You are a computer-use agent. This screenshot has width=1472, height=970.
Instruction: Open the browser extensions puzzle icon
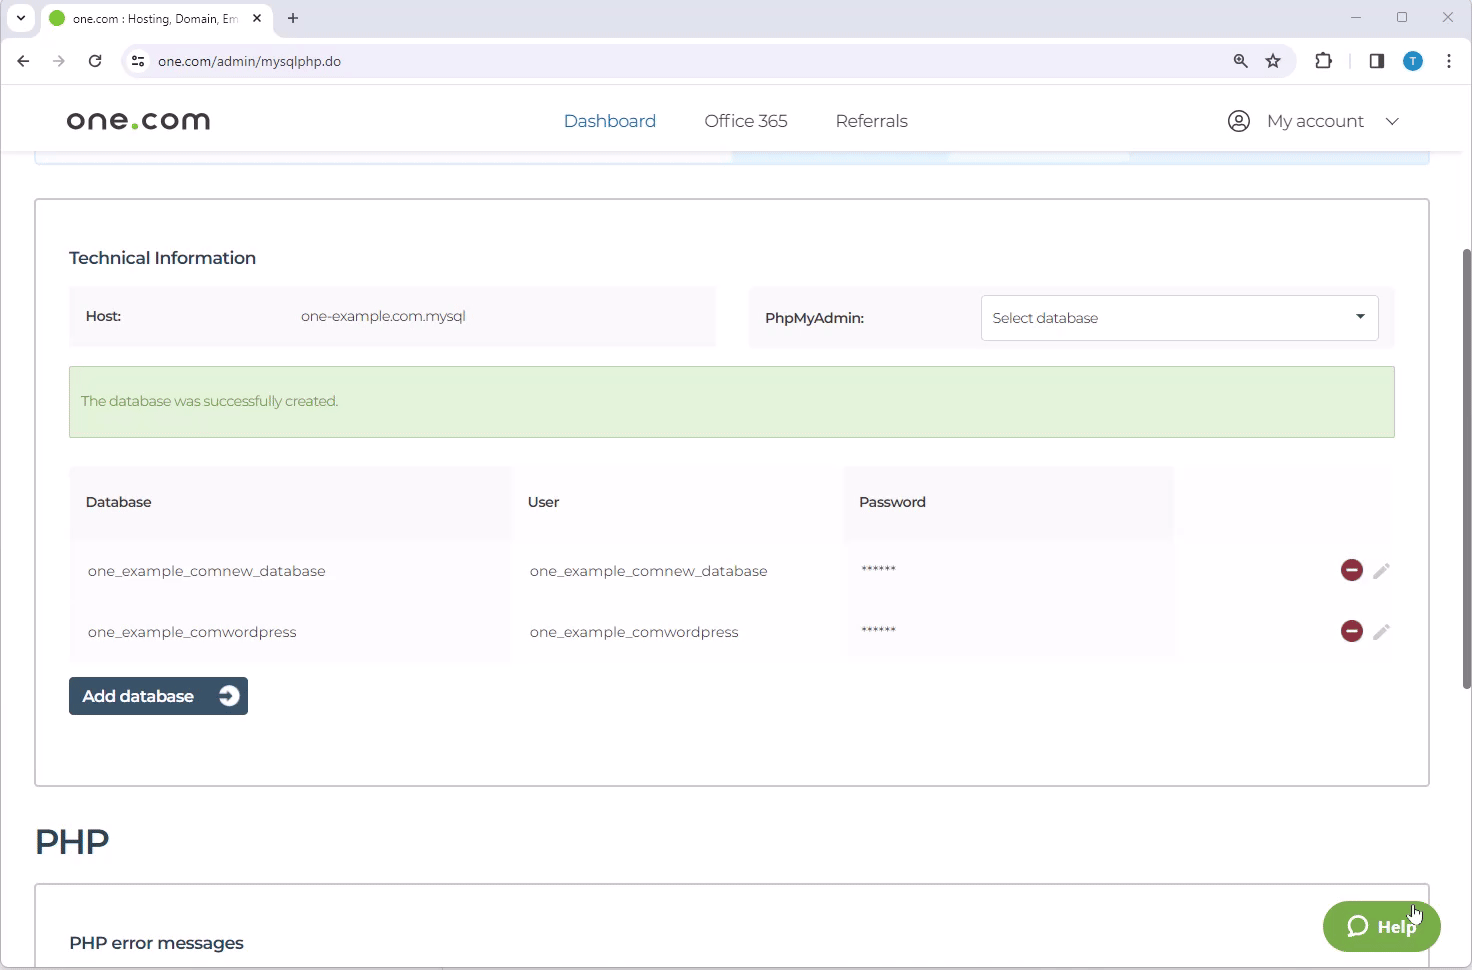point(1323,61)
